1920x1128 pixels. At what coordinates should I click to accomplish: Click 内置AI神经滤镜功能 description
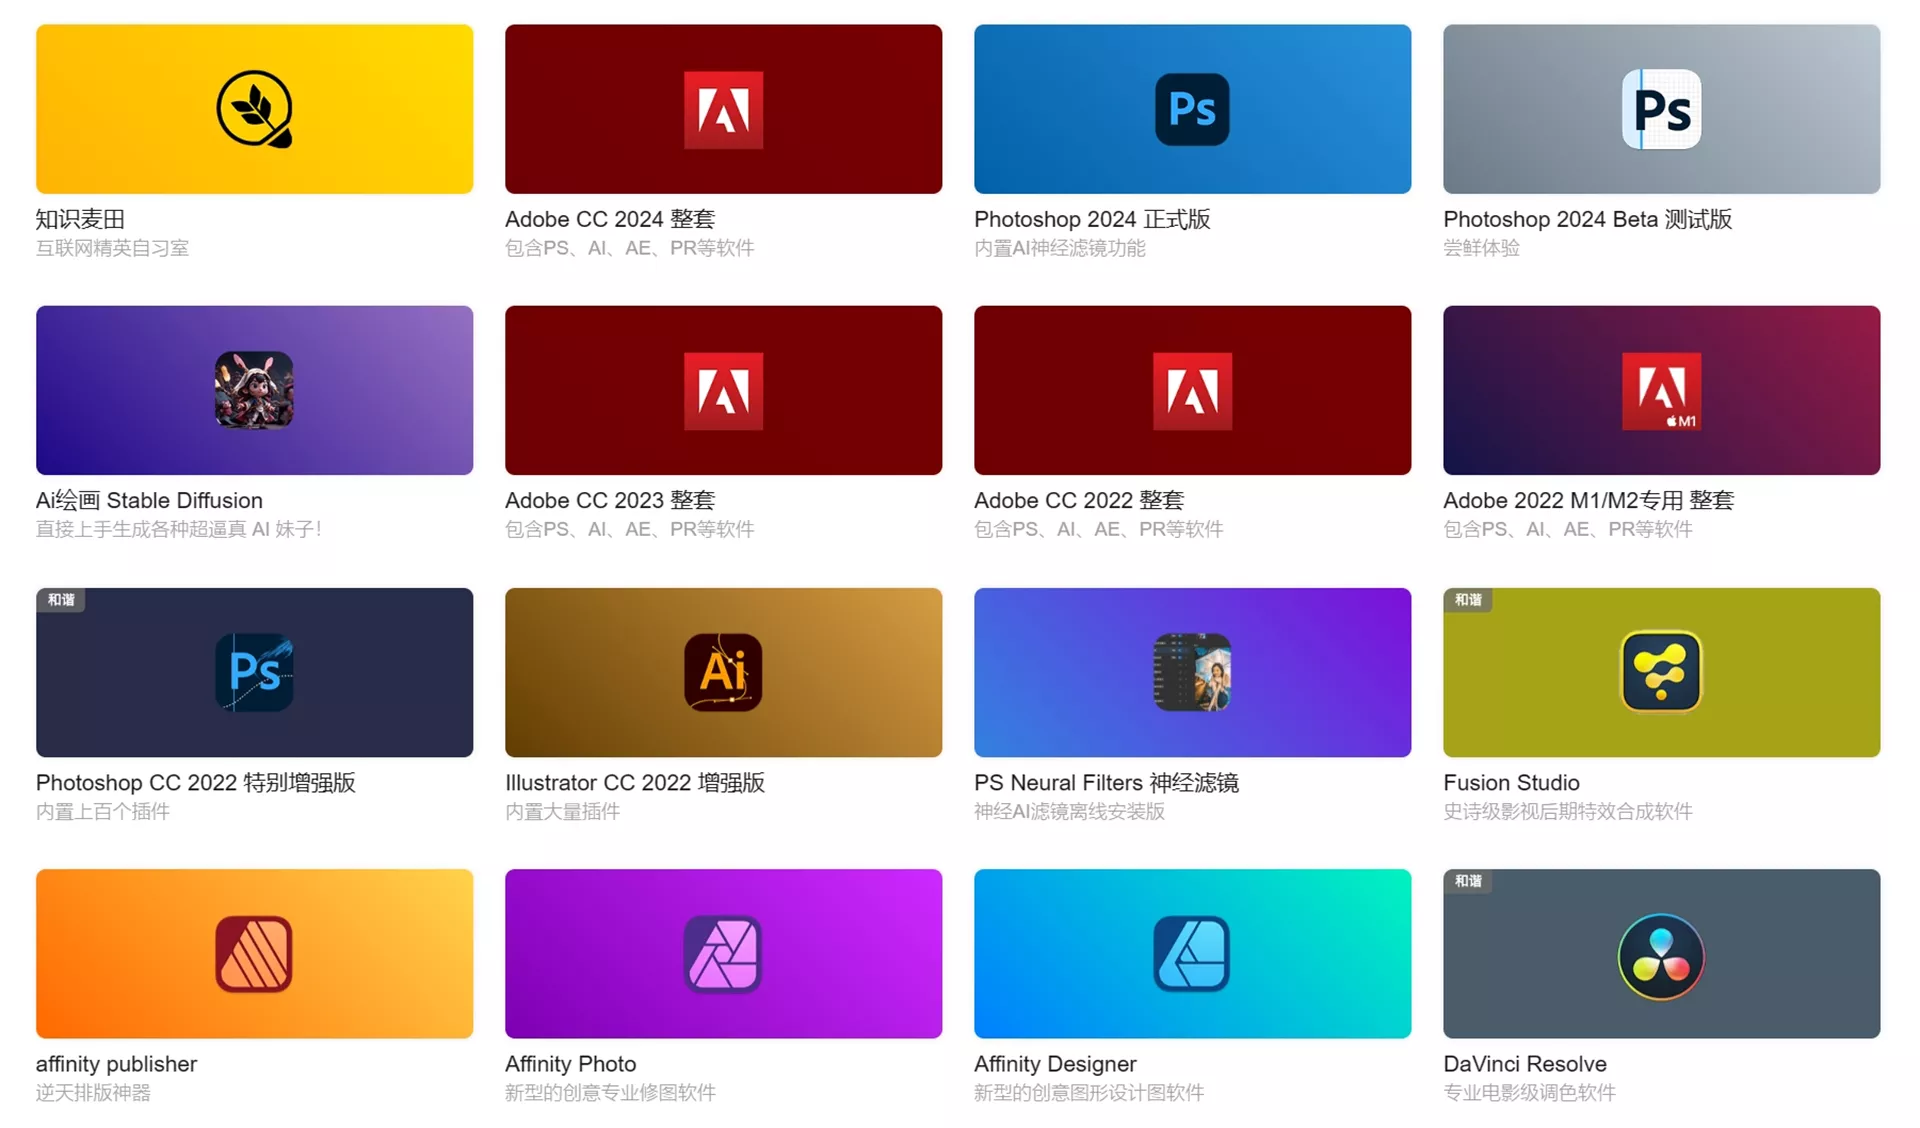[x=1059, y=248]
